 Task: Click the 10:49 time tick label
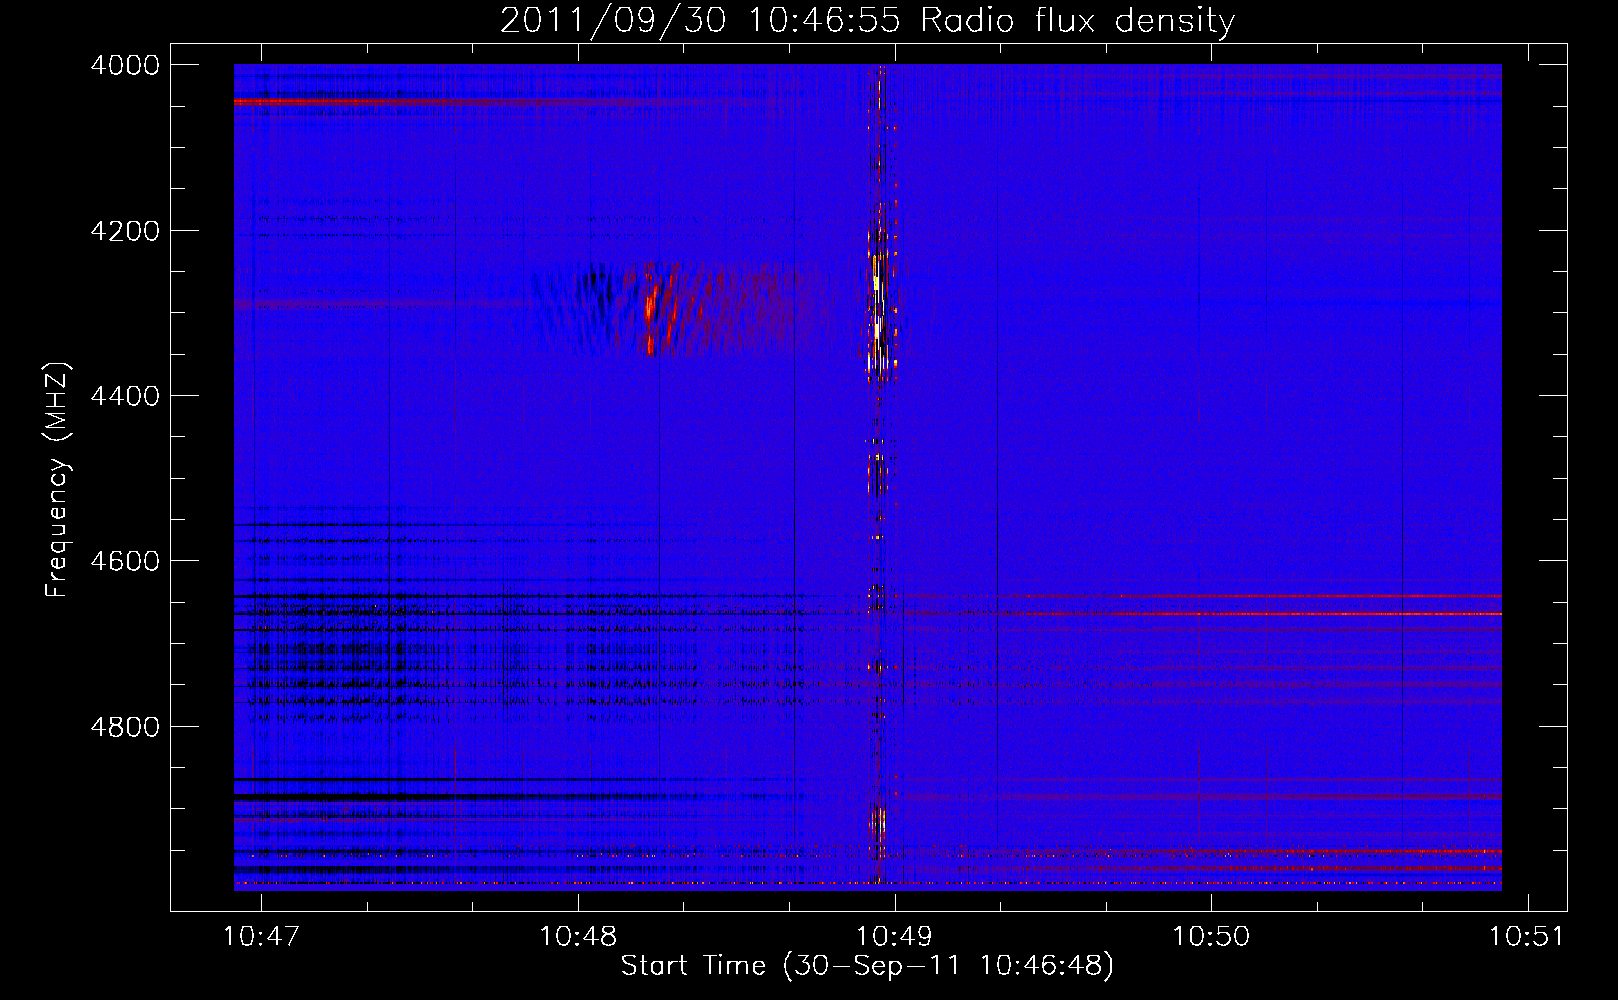tap(895, 936)
